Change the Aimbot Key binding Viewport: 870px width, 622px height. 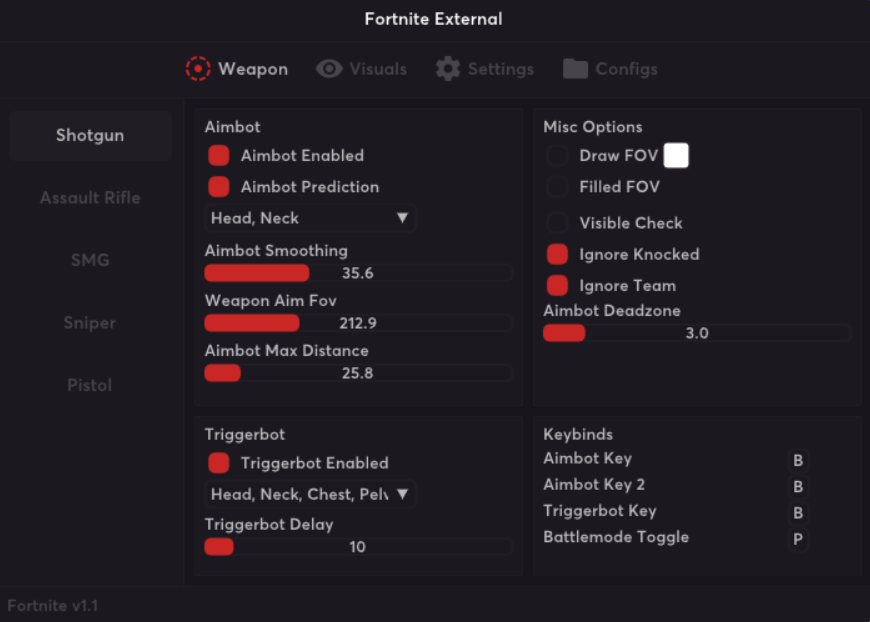798,459
